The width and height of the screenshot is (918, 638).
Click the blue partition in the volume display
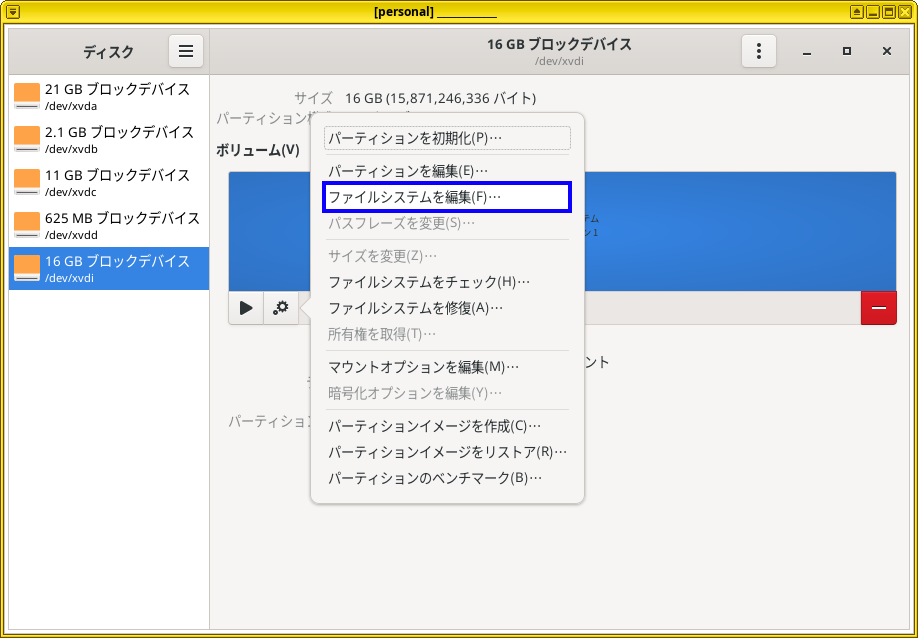pos(750,232)
